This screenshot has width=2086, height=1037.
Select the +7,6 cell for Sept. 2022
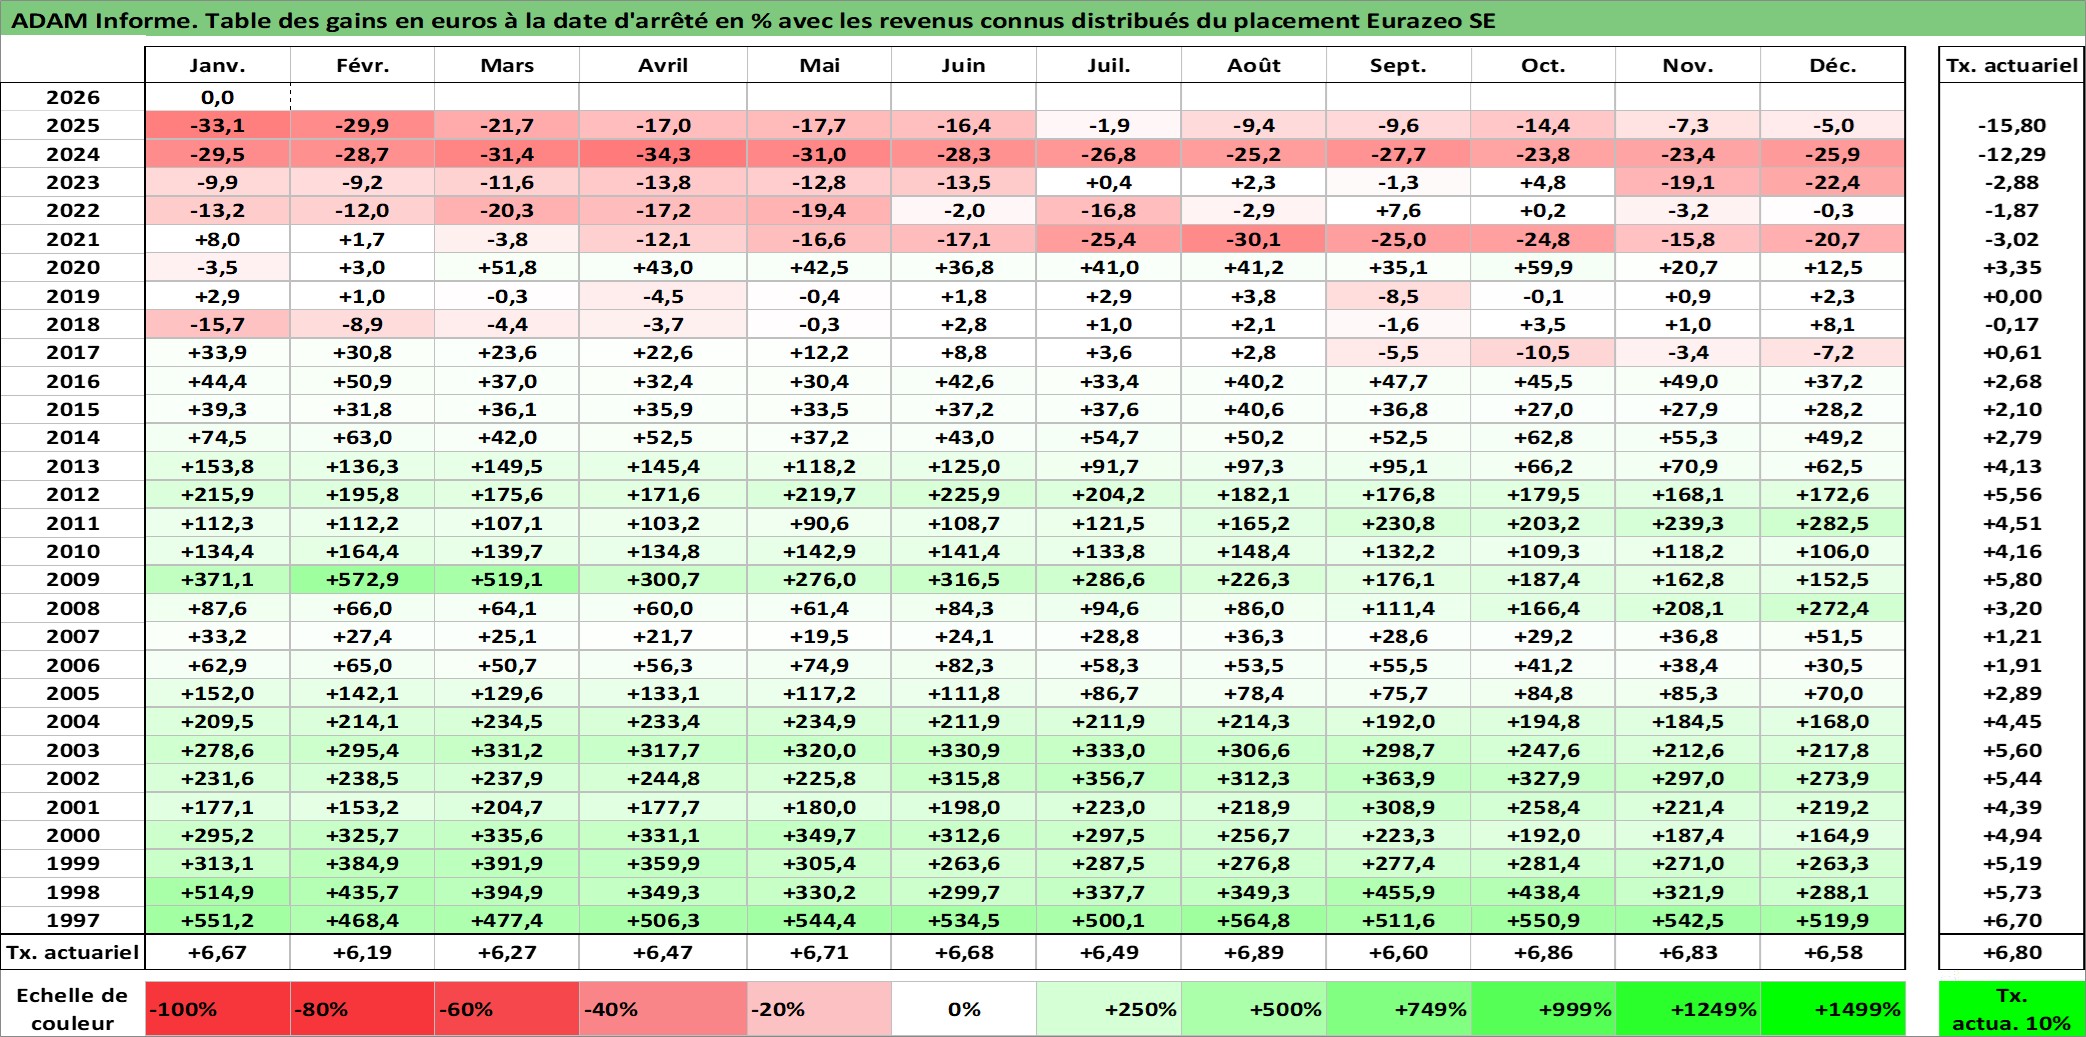tap(1399, 210)
